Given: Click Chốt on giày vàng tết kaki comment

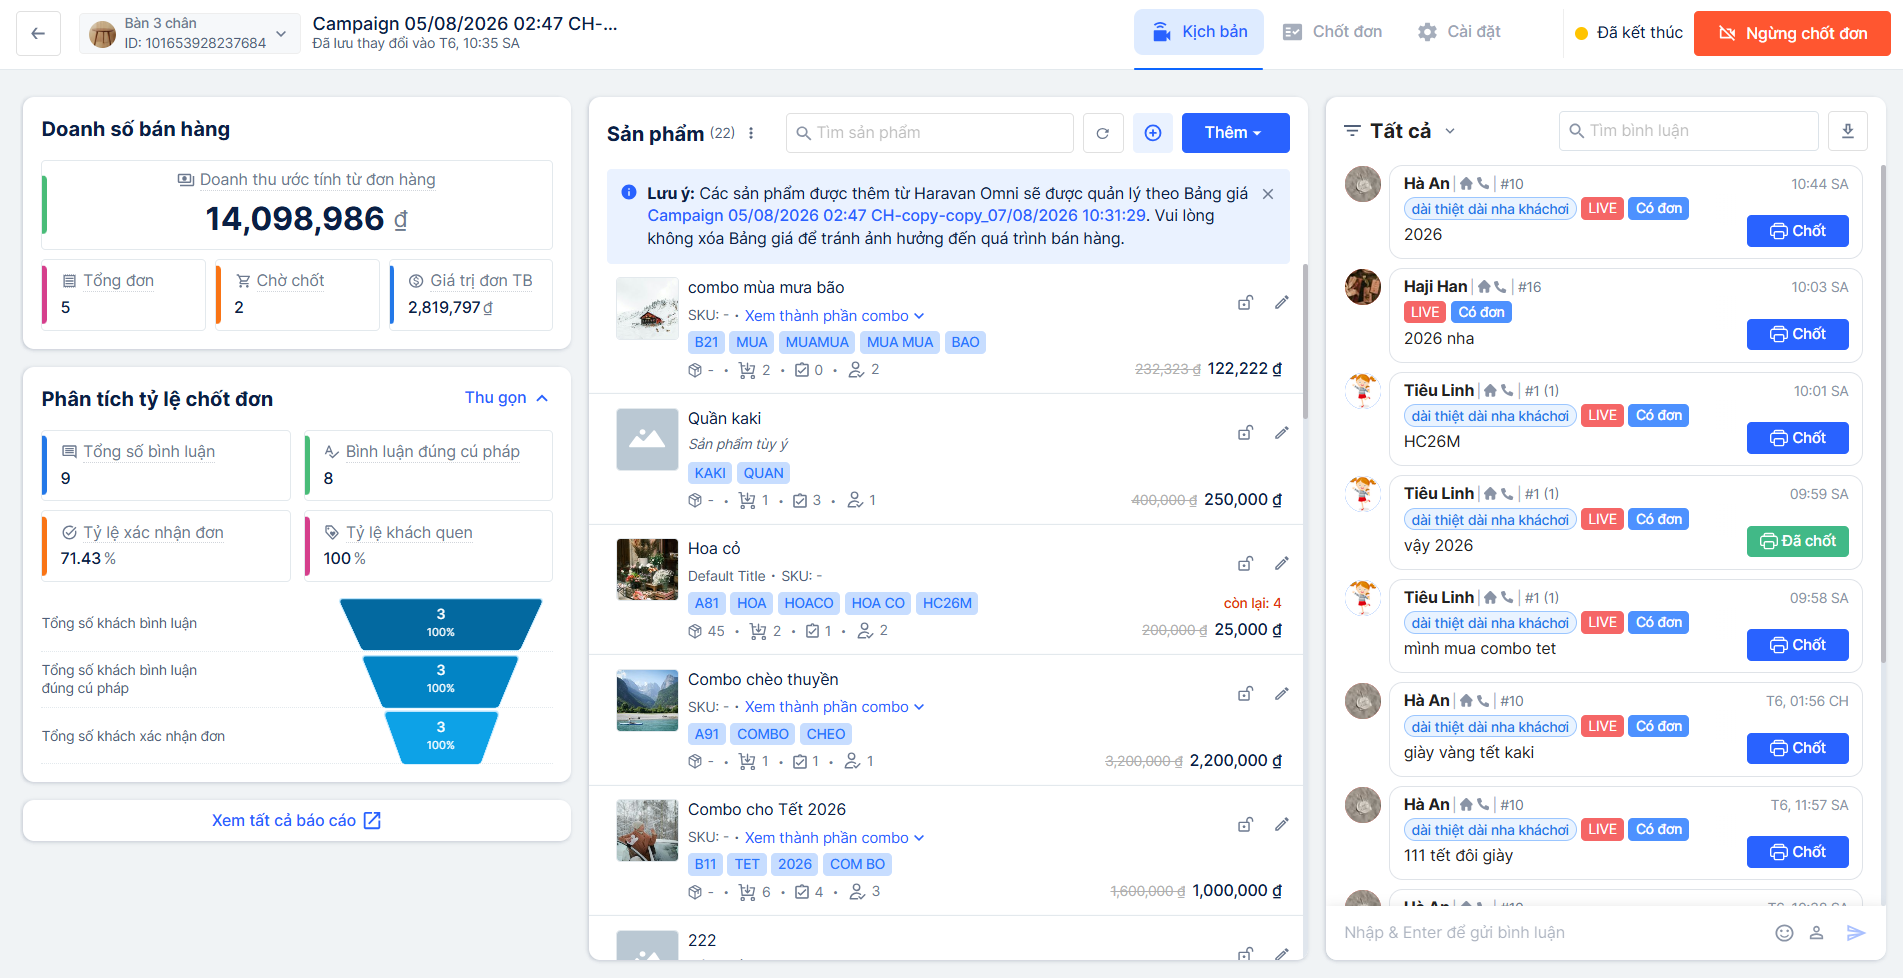Looking at the screenshot, I should (x=1797, y=748).
